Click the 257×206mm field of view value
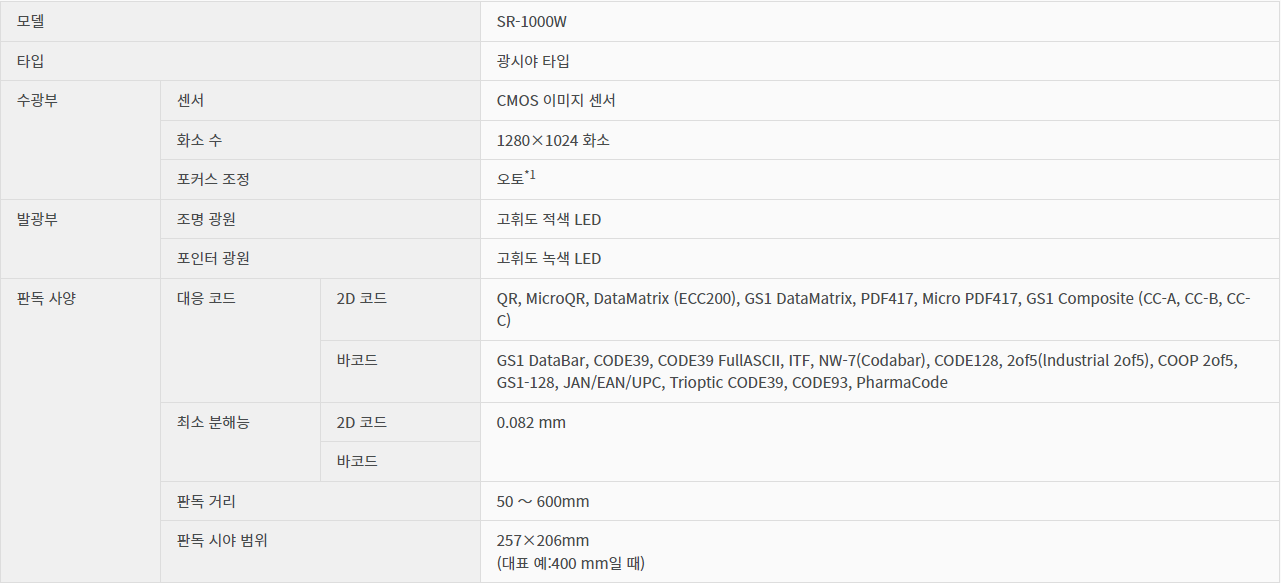Image resolution: width=1281 pixels, height=583 pixels. [543, 540]
